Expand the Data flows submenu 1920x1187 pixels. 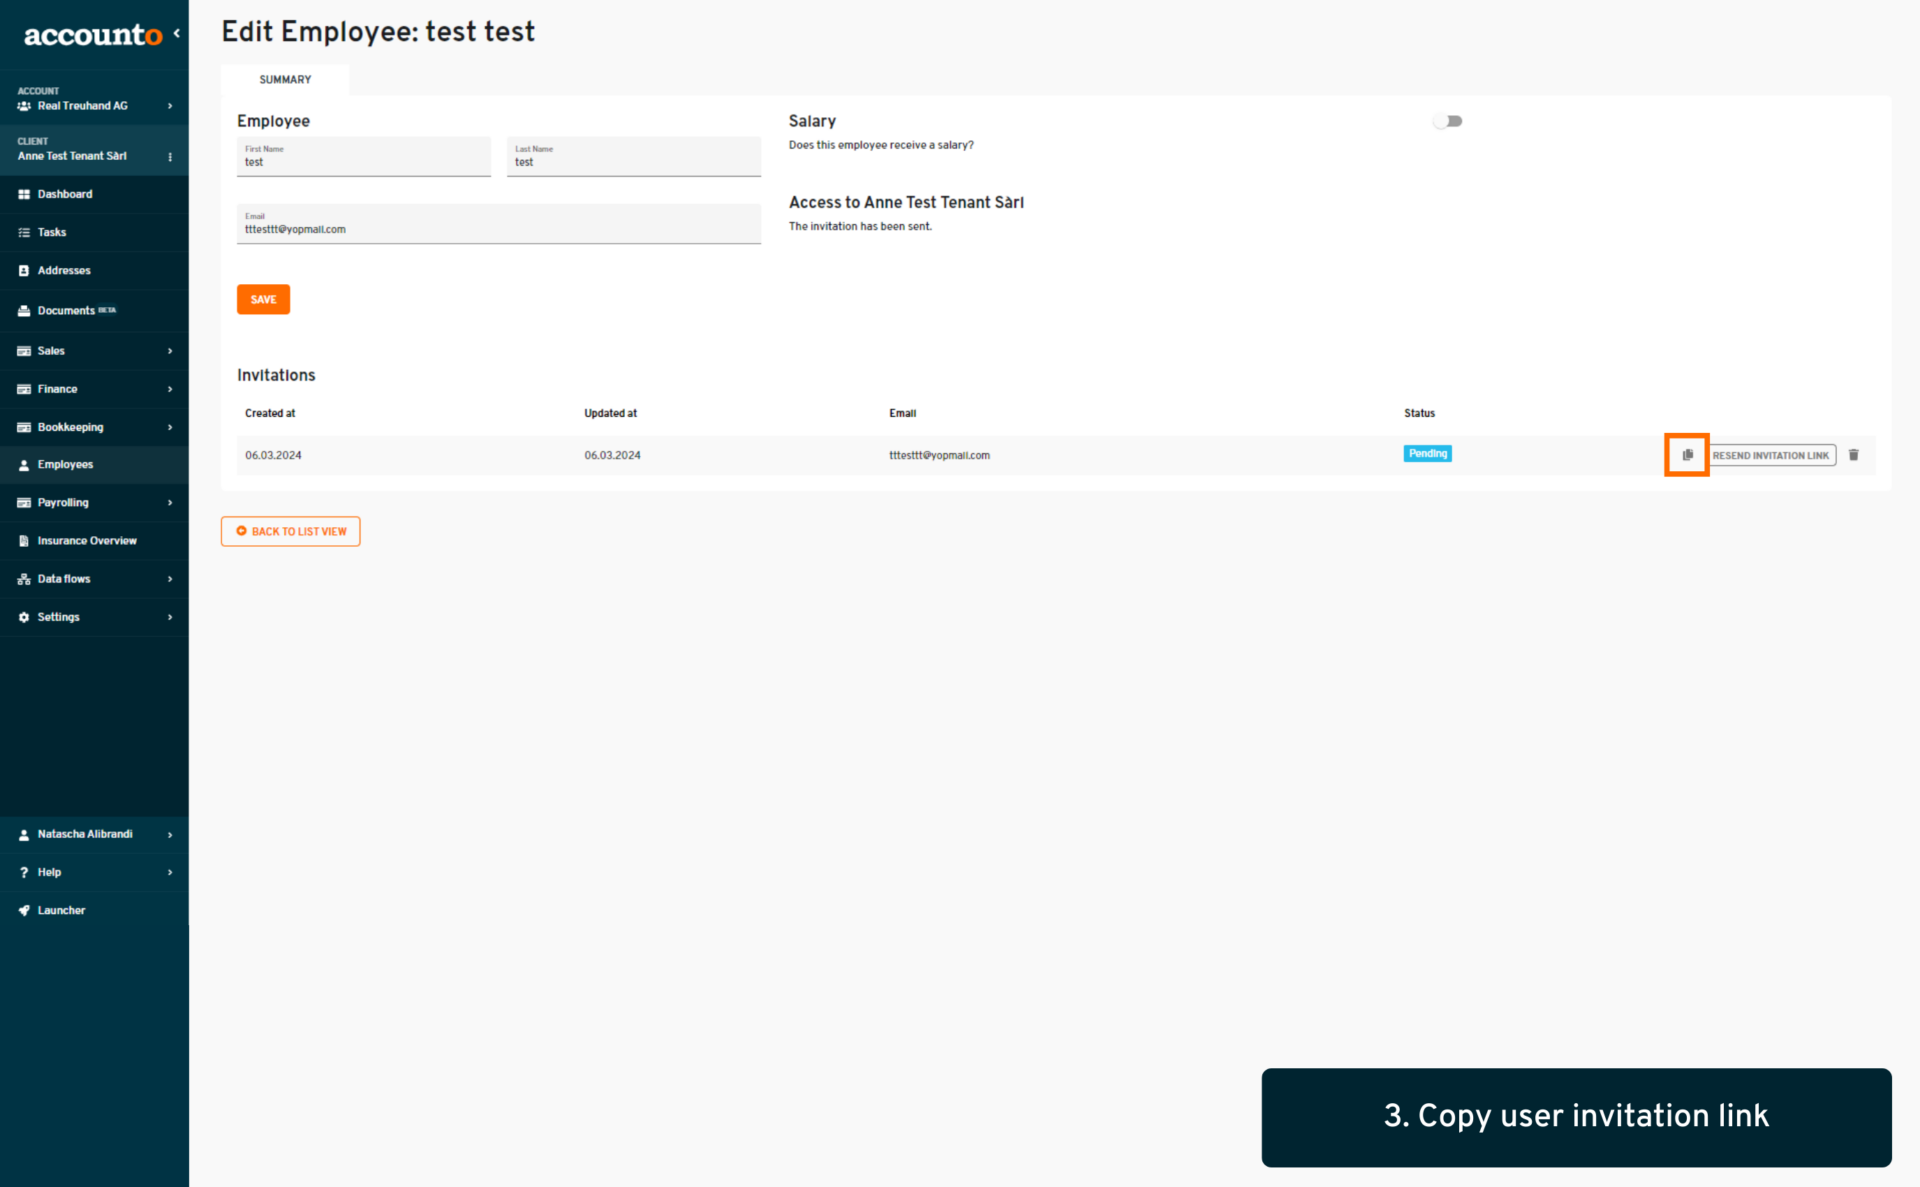(170, 579)
